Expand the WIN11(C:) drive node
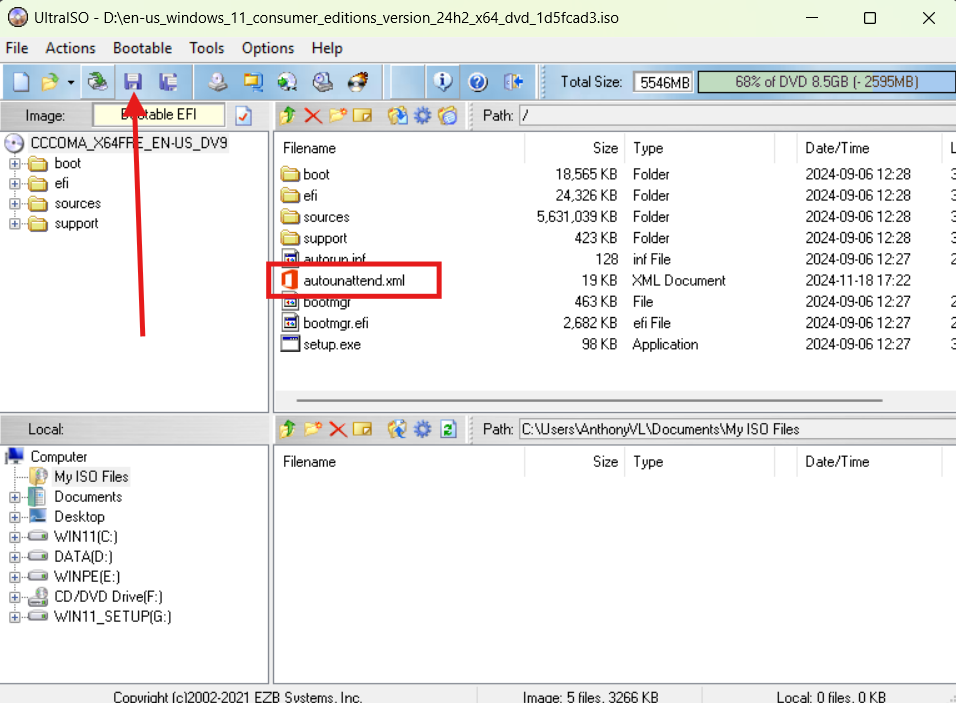 [x=15, y=537]
